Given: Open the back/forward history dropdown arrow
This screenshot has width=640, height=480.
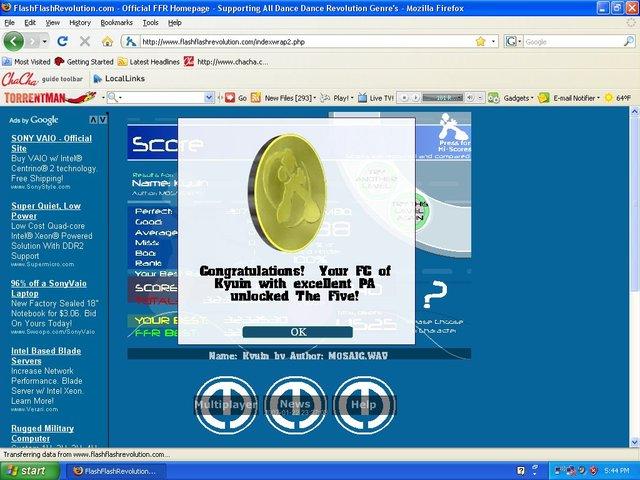Looking at the screenshot, I should pos(44,42).
